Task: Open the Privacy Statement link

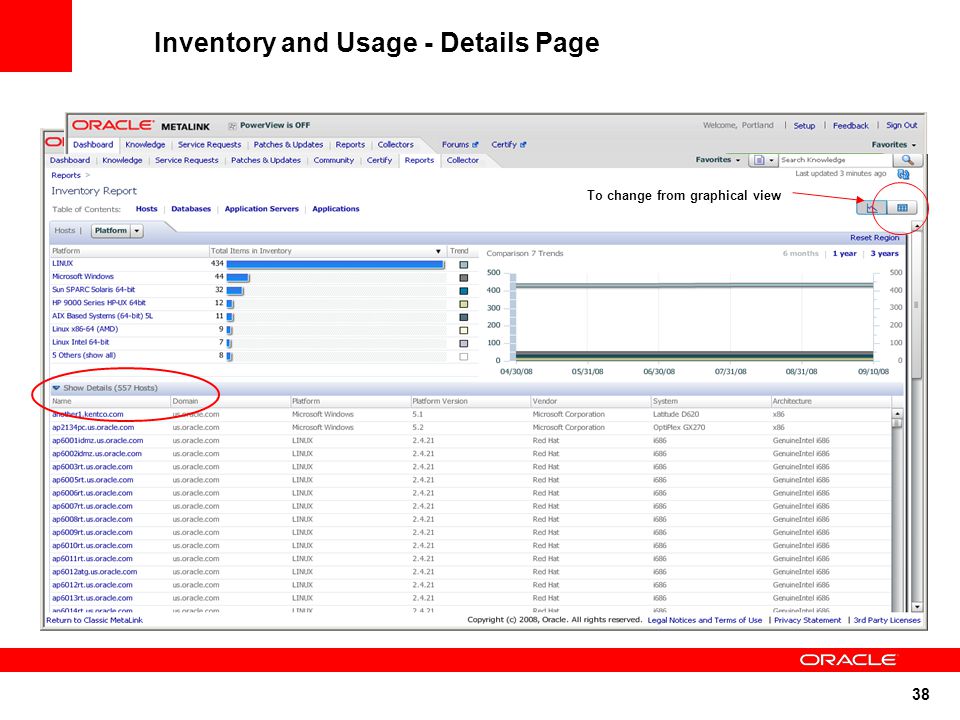Action: pyautogui.click(x=808, y=620)
